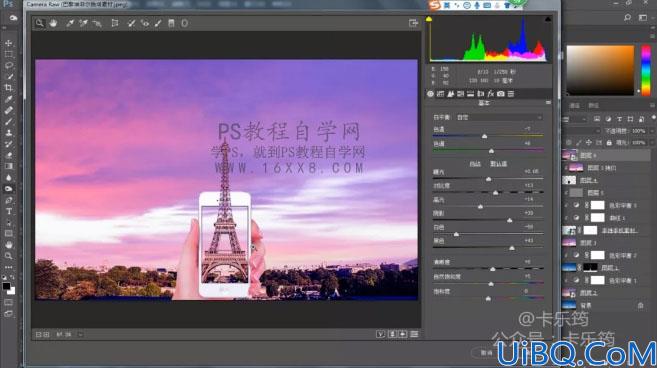Toggle shadow clipping warning in histogram
Image resolution: width=657 pixels, height=368 pixels.
pos(429,19)
